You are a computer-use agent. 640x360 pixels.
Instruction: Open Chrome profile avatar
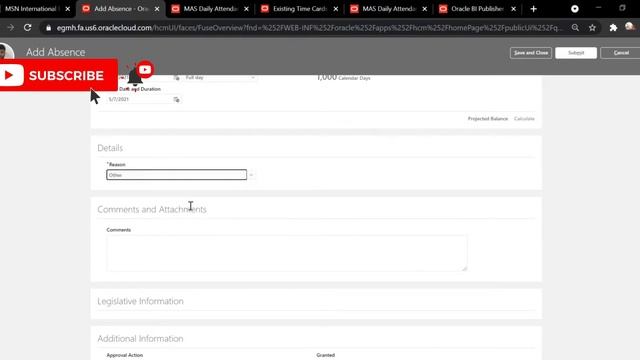click(629, 27)
